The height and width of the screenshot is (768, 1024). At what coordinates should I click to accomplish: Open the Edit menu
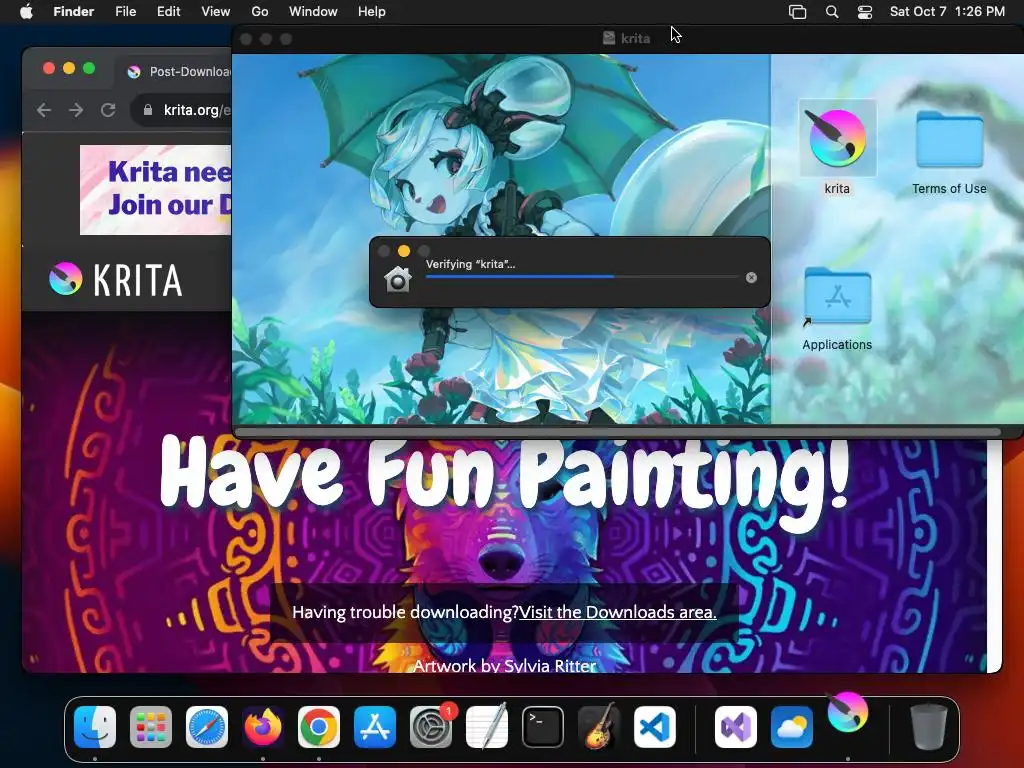click(168, 11)
